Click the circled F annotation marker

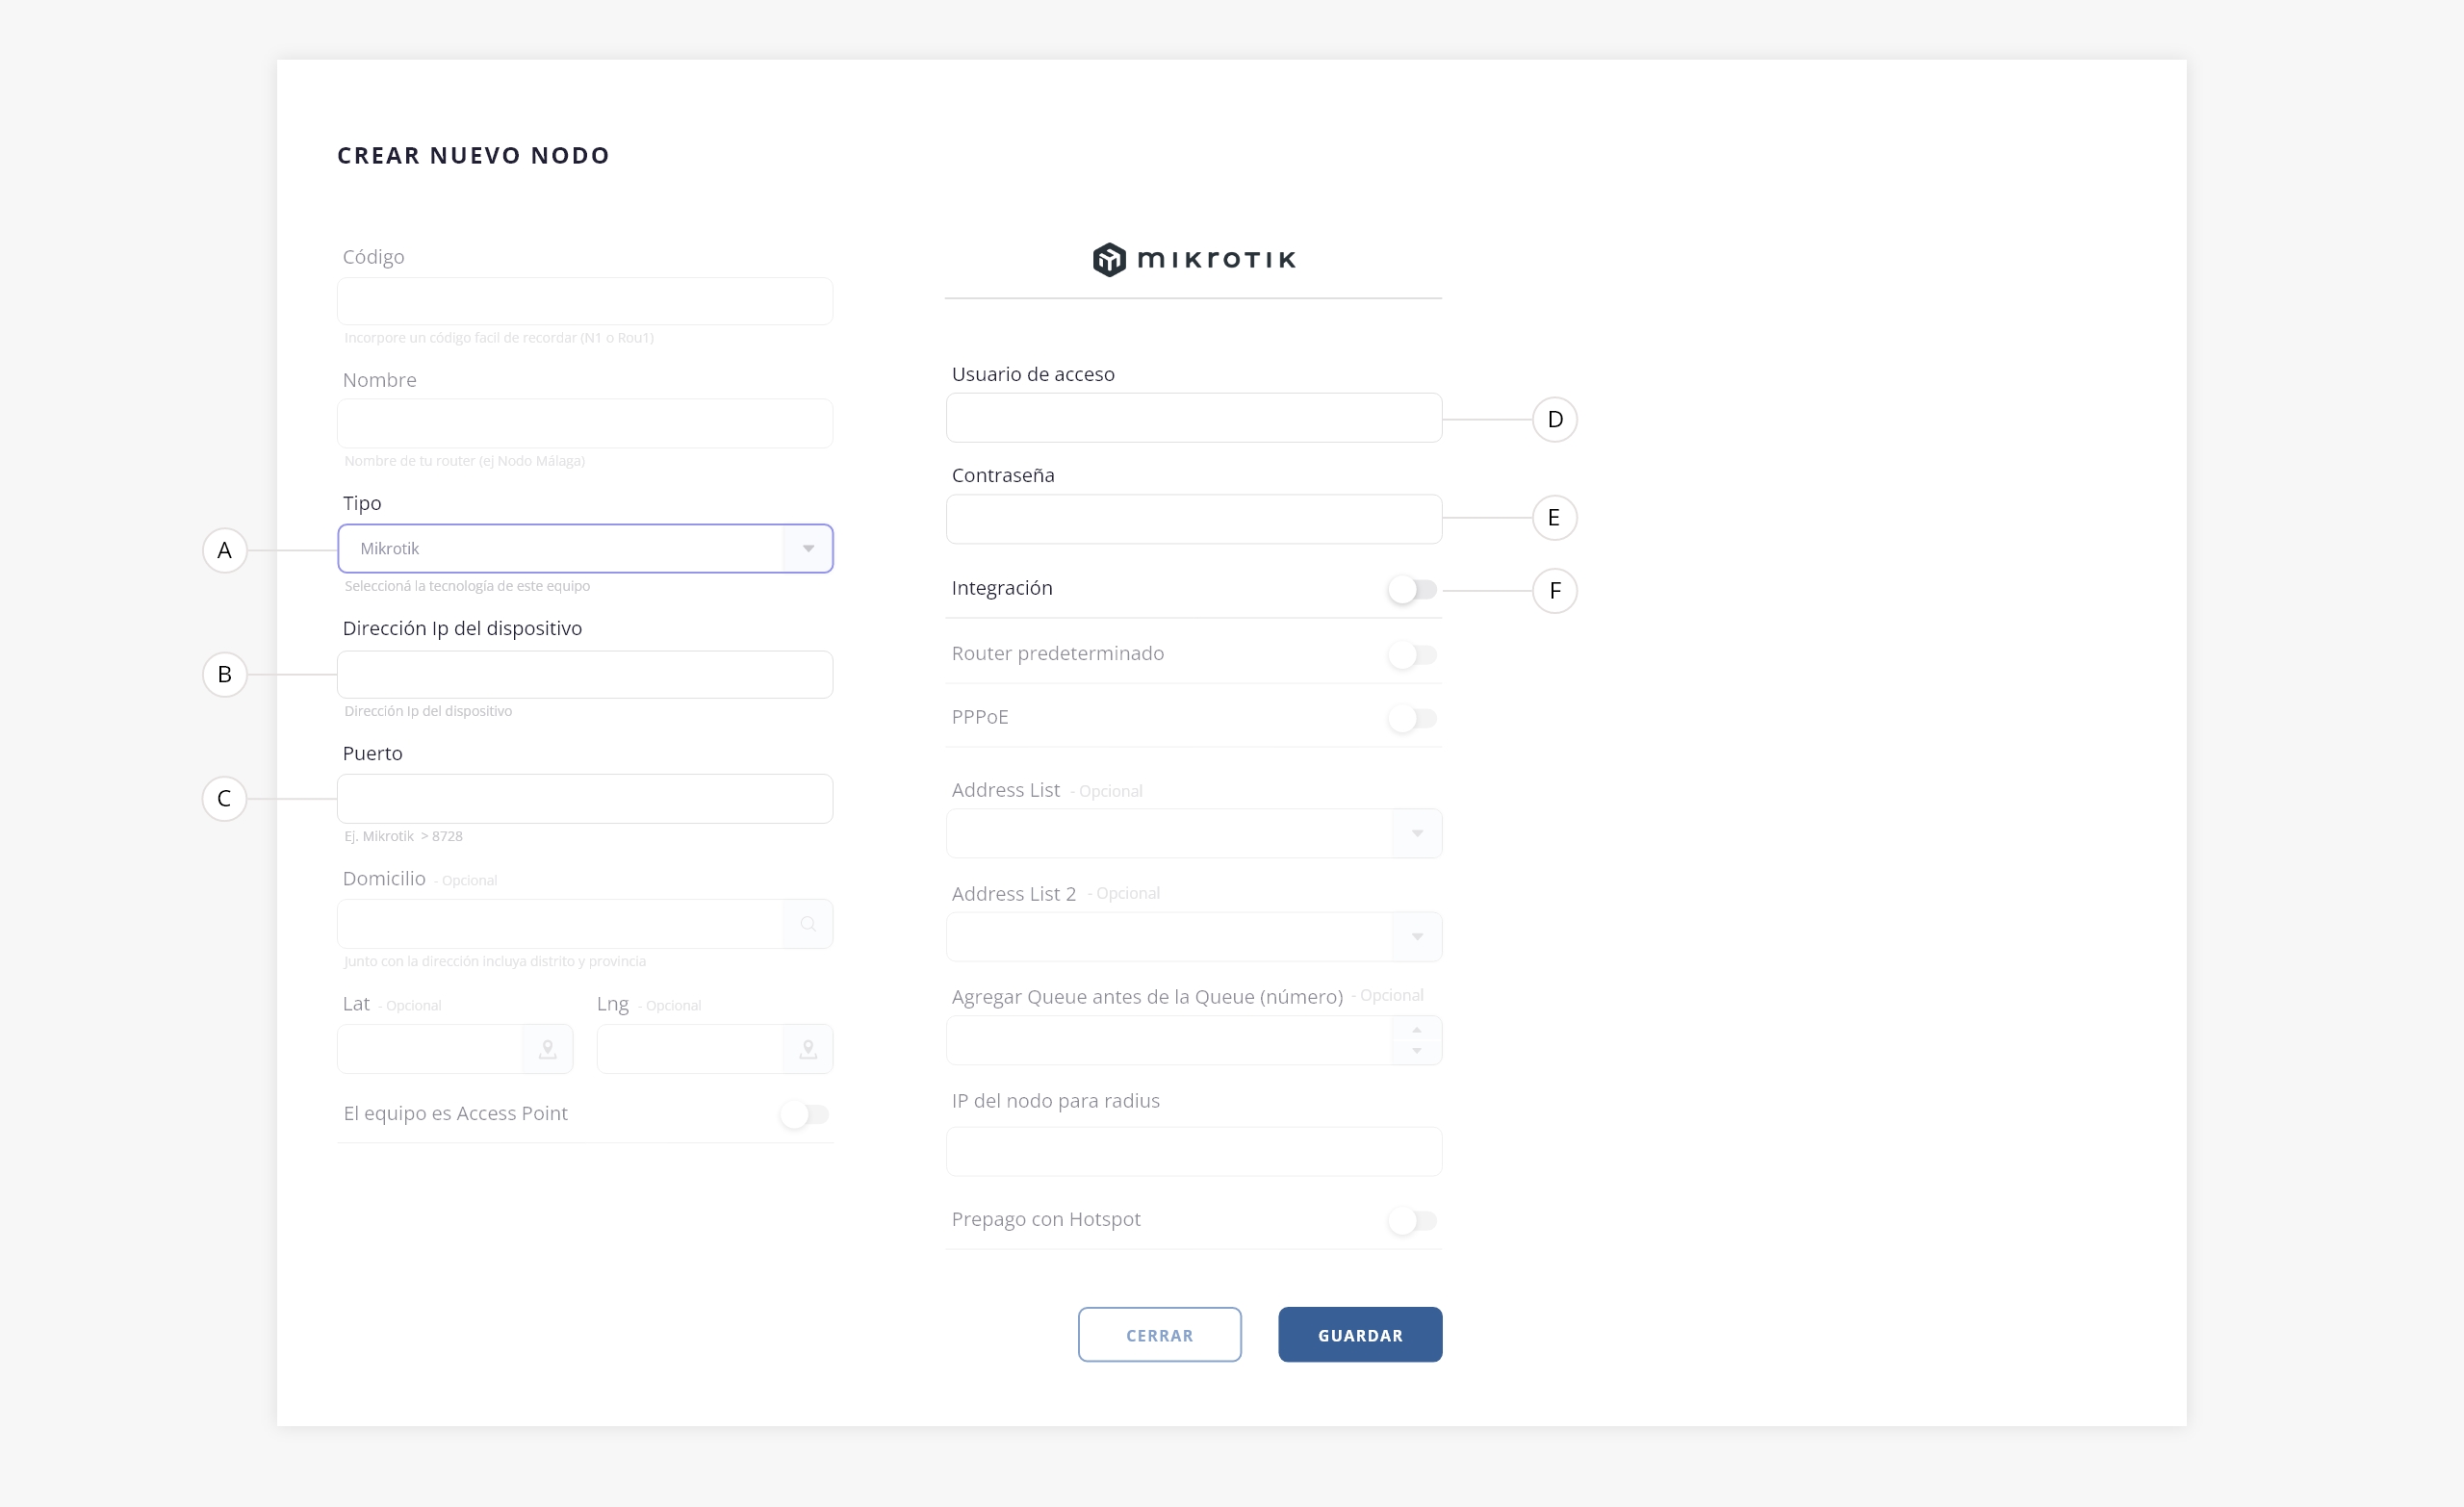[1554, 591]
